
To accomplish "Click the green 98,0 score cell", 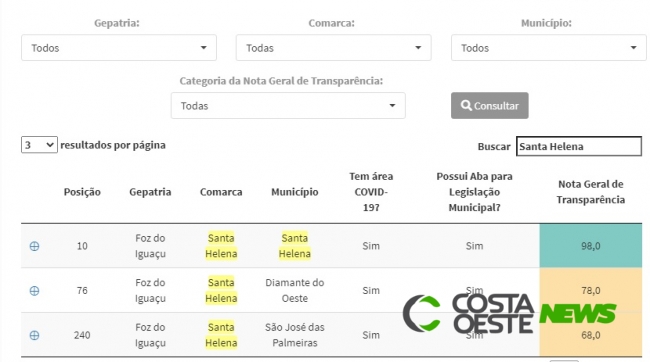I will coord(590,246).
